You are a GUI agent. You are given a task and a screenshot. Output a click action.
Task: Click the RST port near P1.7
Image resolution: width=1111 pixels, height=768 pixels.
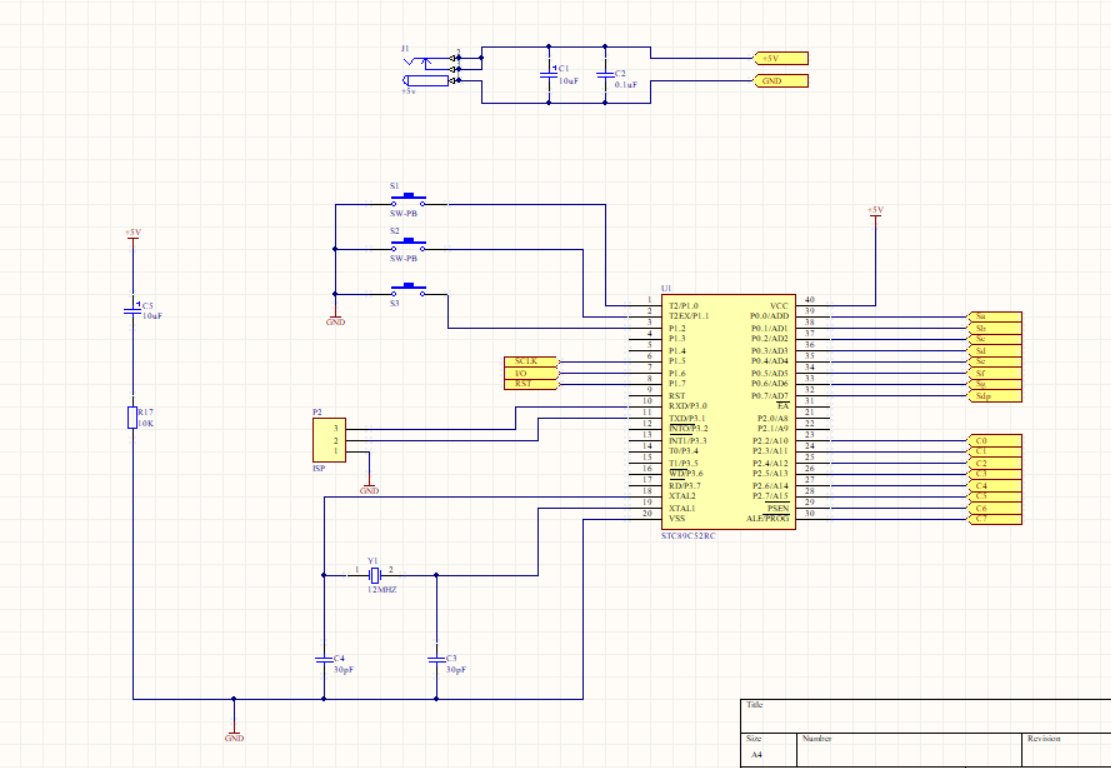(x=531, y=385)
